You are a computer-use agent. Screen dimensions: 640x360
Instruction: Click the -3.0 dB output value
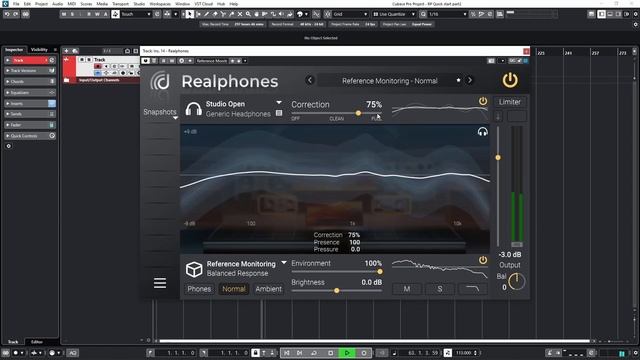pyautogui.click(x=510, y=254)
